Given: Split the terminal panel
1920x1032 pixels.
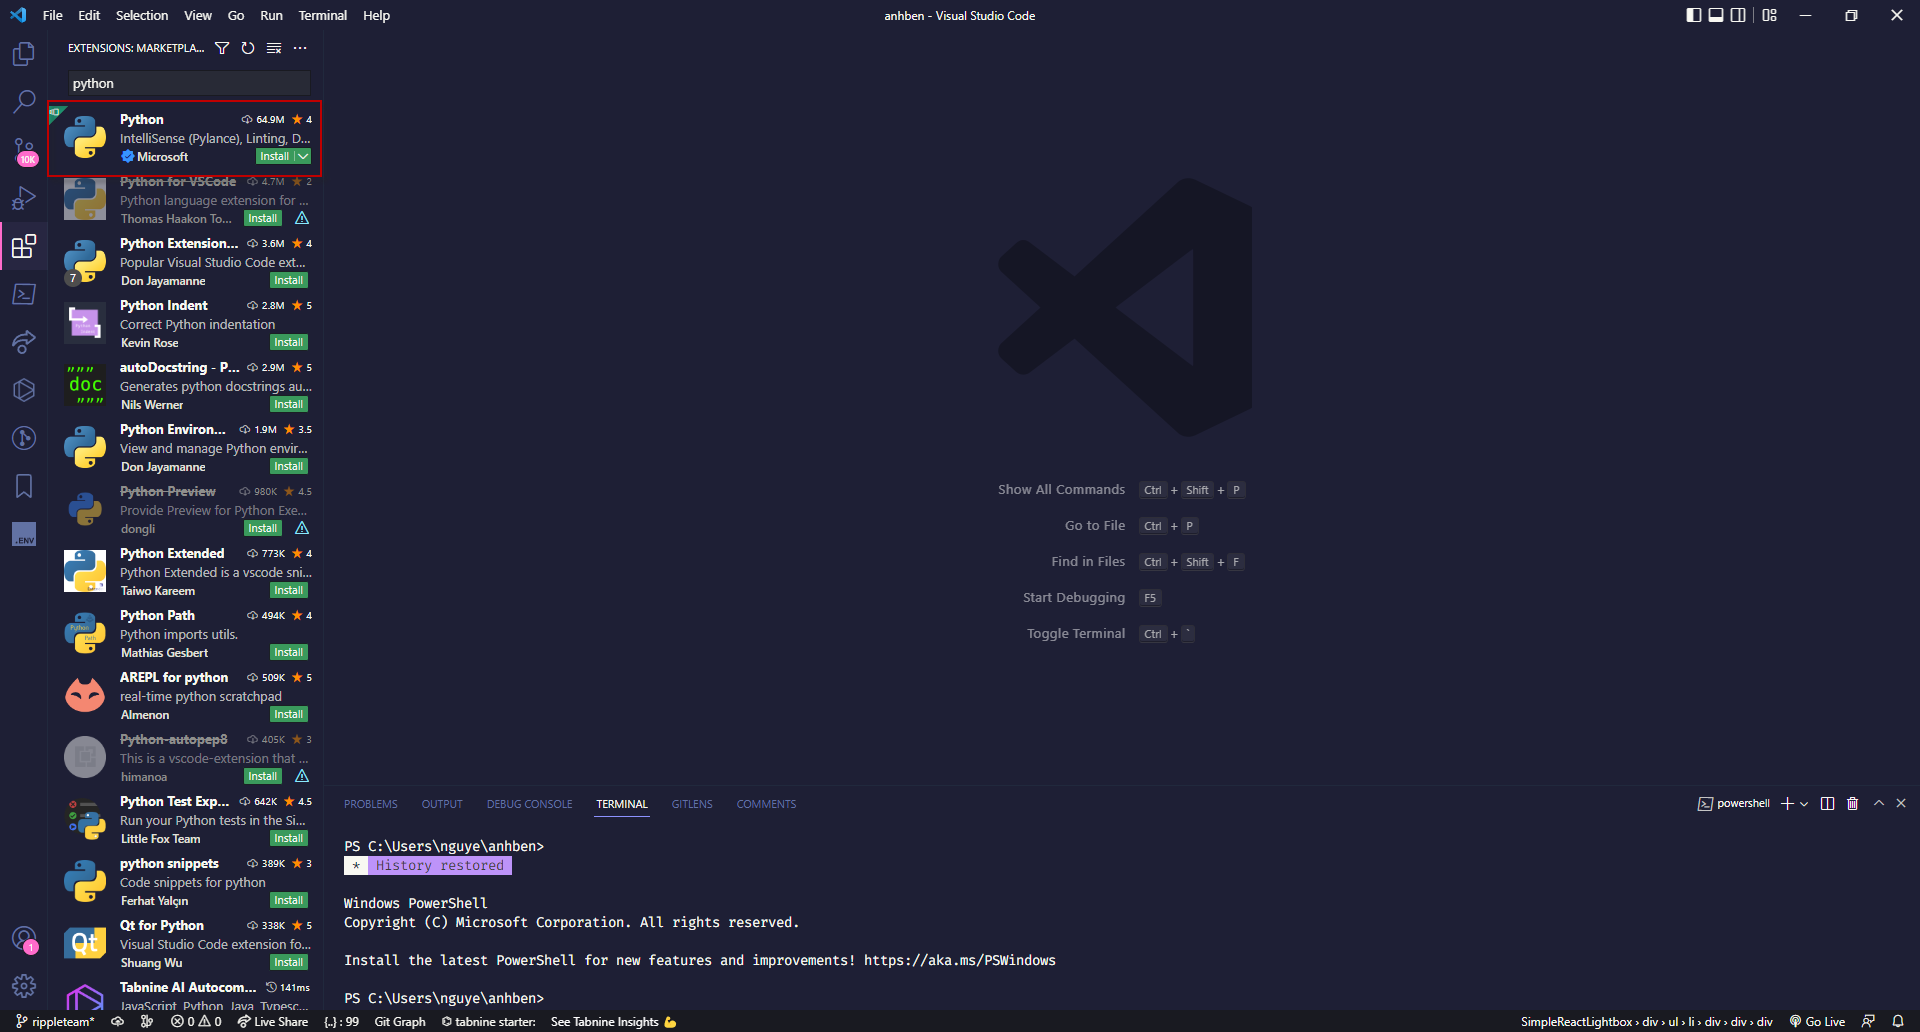Looking at the screenshot, I should coord(1827,804).
